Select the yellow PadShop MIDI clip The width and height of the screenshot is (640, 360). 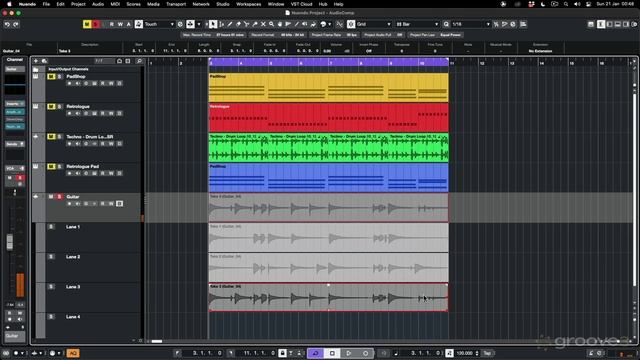tap(329, 87)
